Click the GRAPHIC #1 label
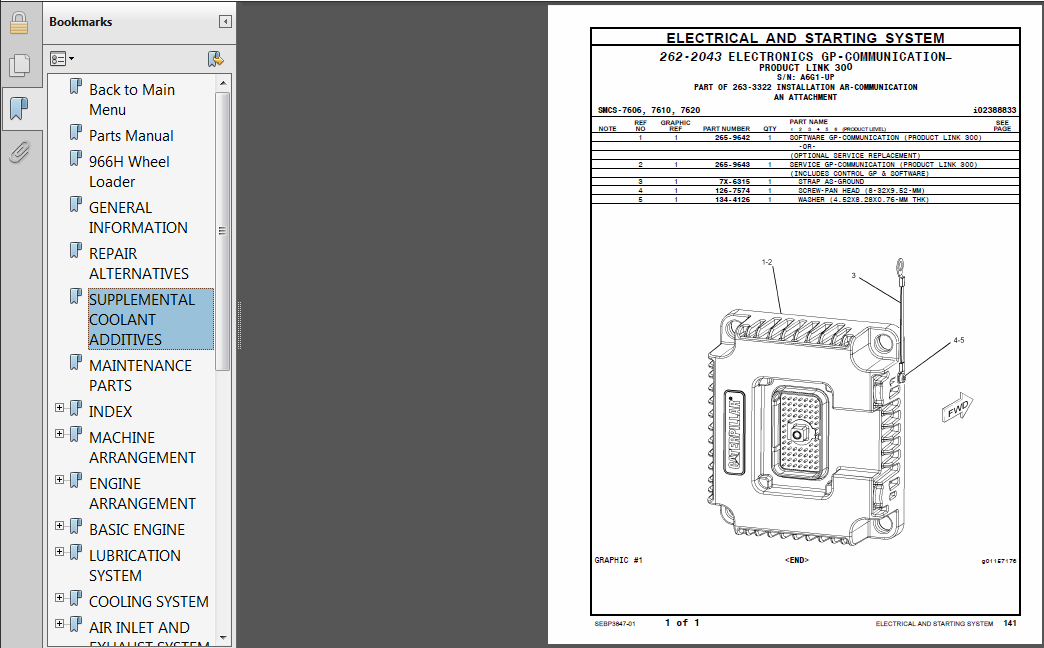 (618, 560)
